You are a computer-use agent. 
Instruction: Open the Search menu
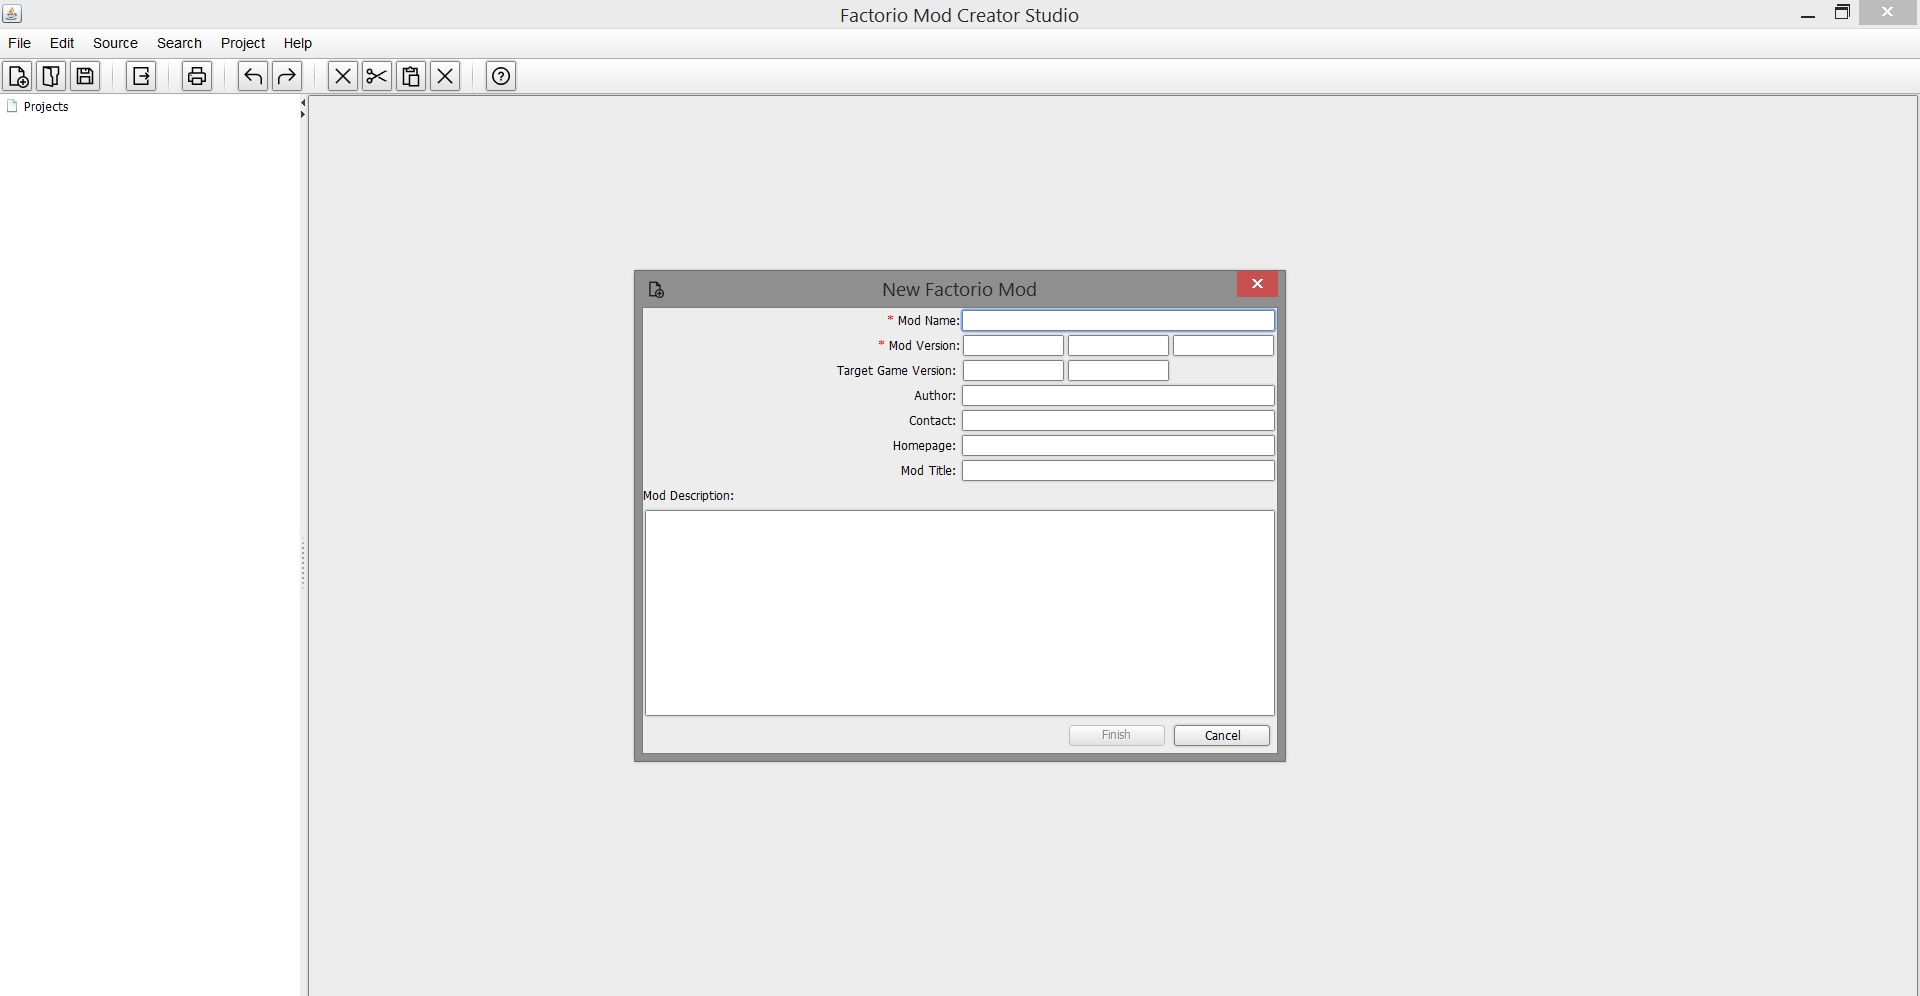[179, 43]
